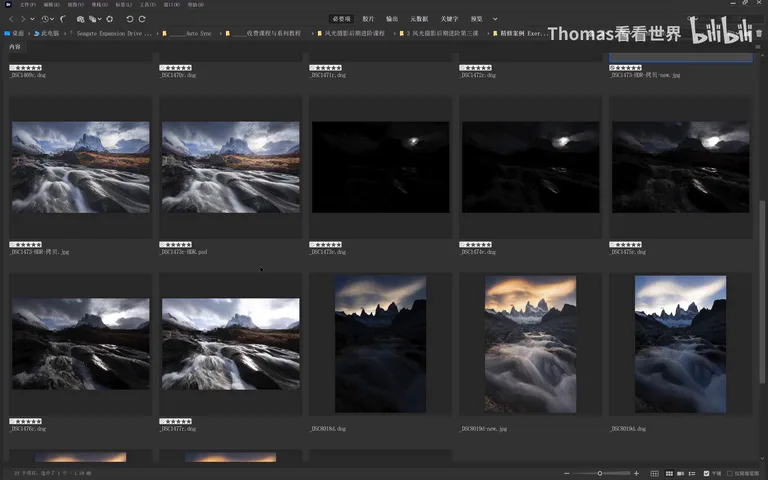Expand path chevron after 收费课程与系列教程
The height and width of the screenshot is (480, 768).
(312, 33)
